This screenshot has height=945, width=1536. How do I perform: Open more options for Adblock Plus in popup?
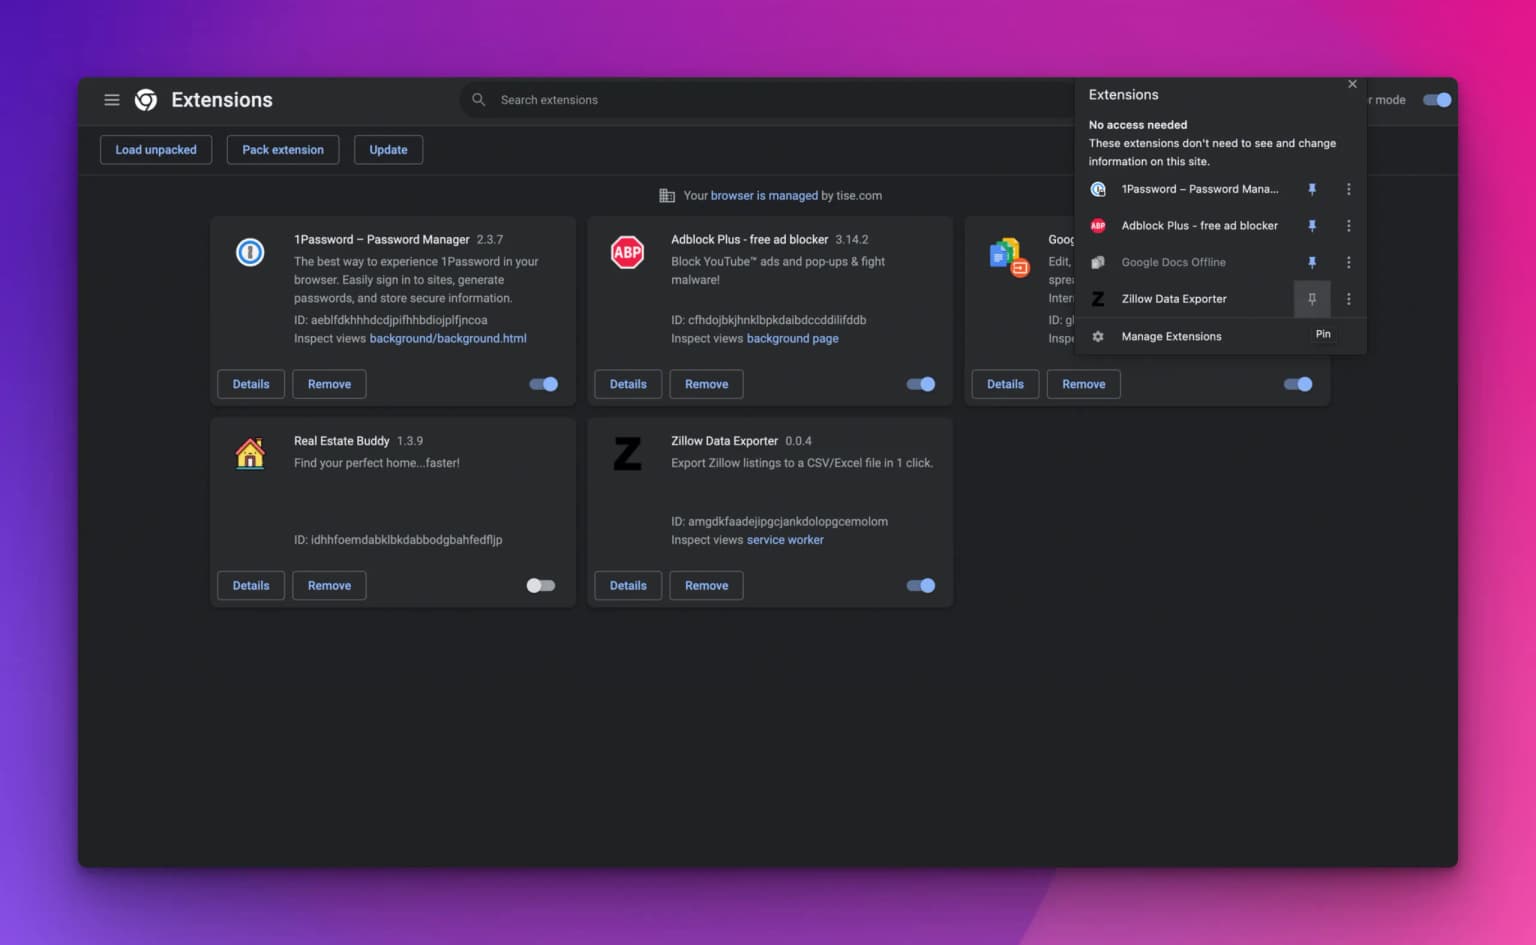pyautogui.click(x=1348, y=226)
